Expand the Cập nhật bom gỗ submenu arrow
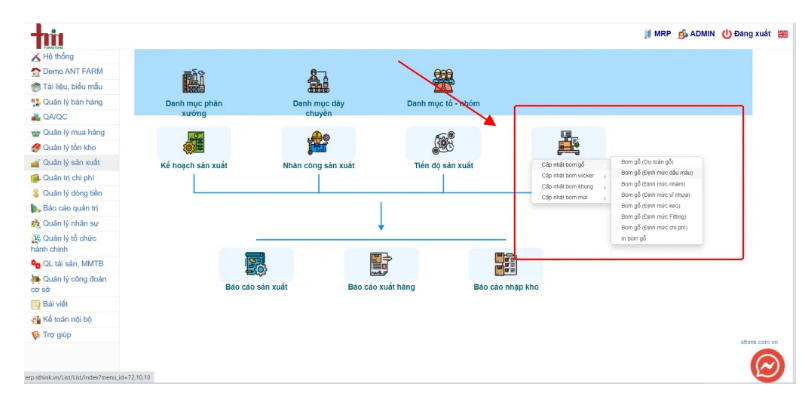The image size is (802, 396). click(x=606, y=165)
